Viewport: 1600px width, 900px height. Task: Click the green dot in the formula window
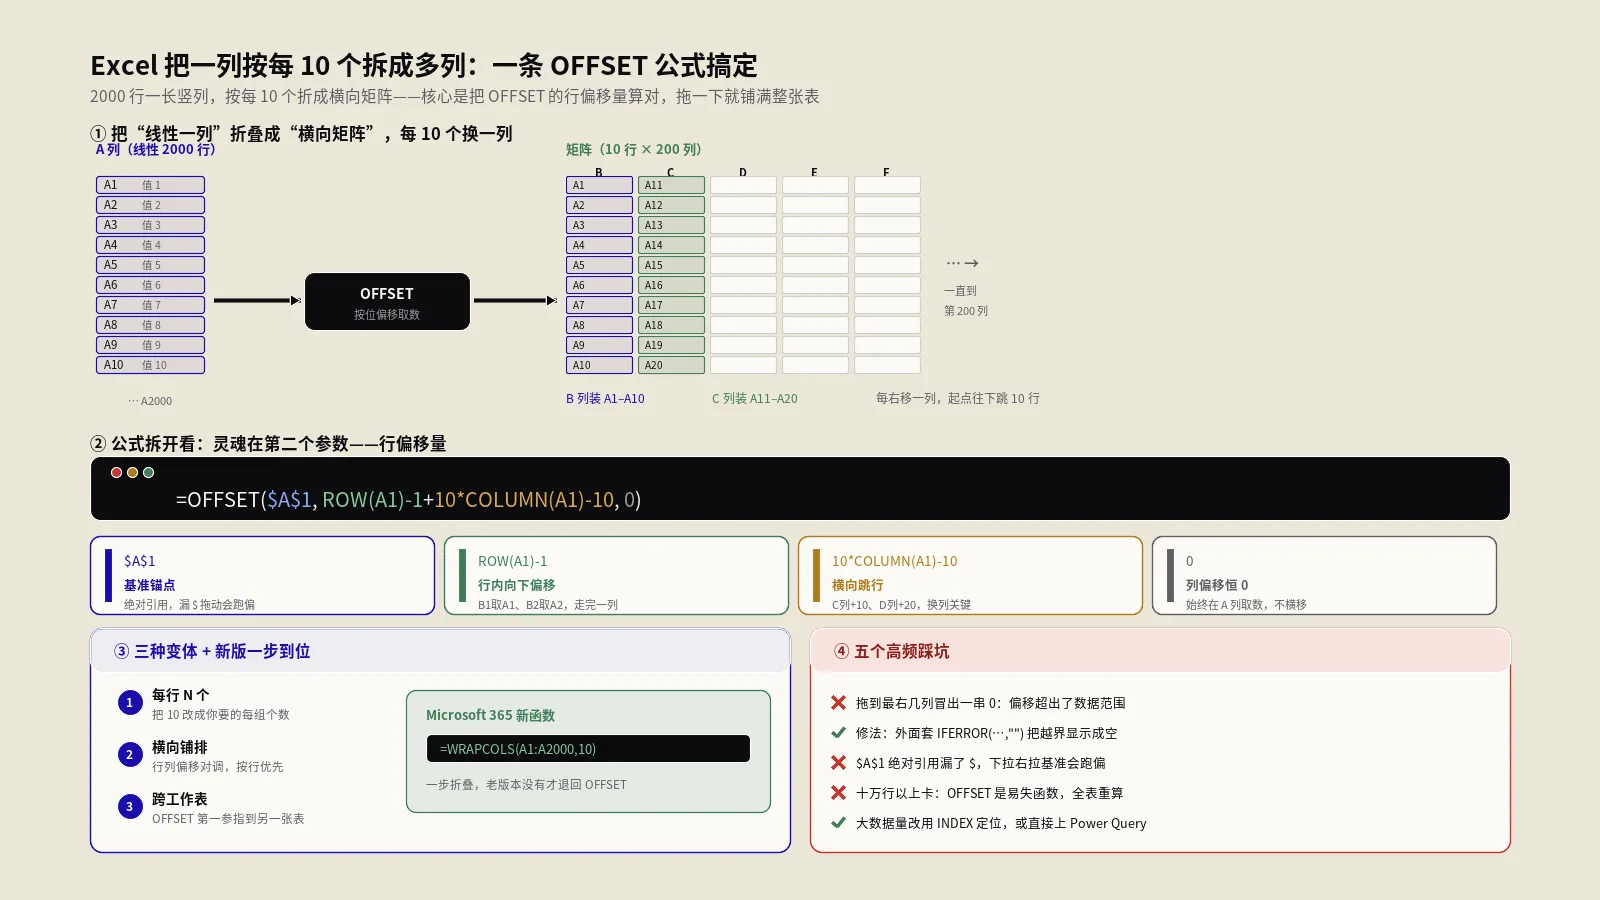[148, 473]
